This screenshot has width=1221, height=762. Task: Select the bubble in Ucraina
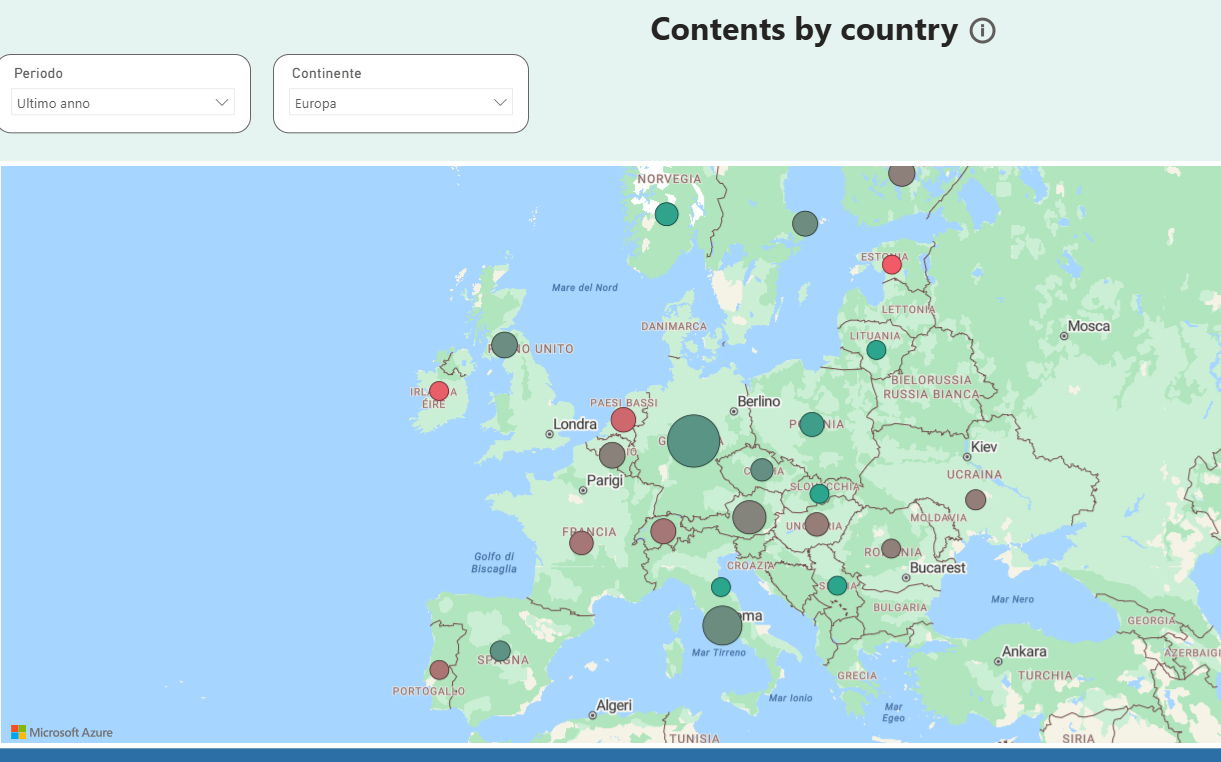(x=975, y=500)
